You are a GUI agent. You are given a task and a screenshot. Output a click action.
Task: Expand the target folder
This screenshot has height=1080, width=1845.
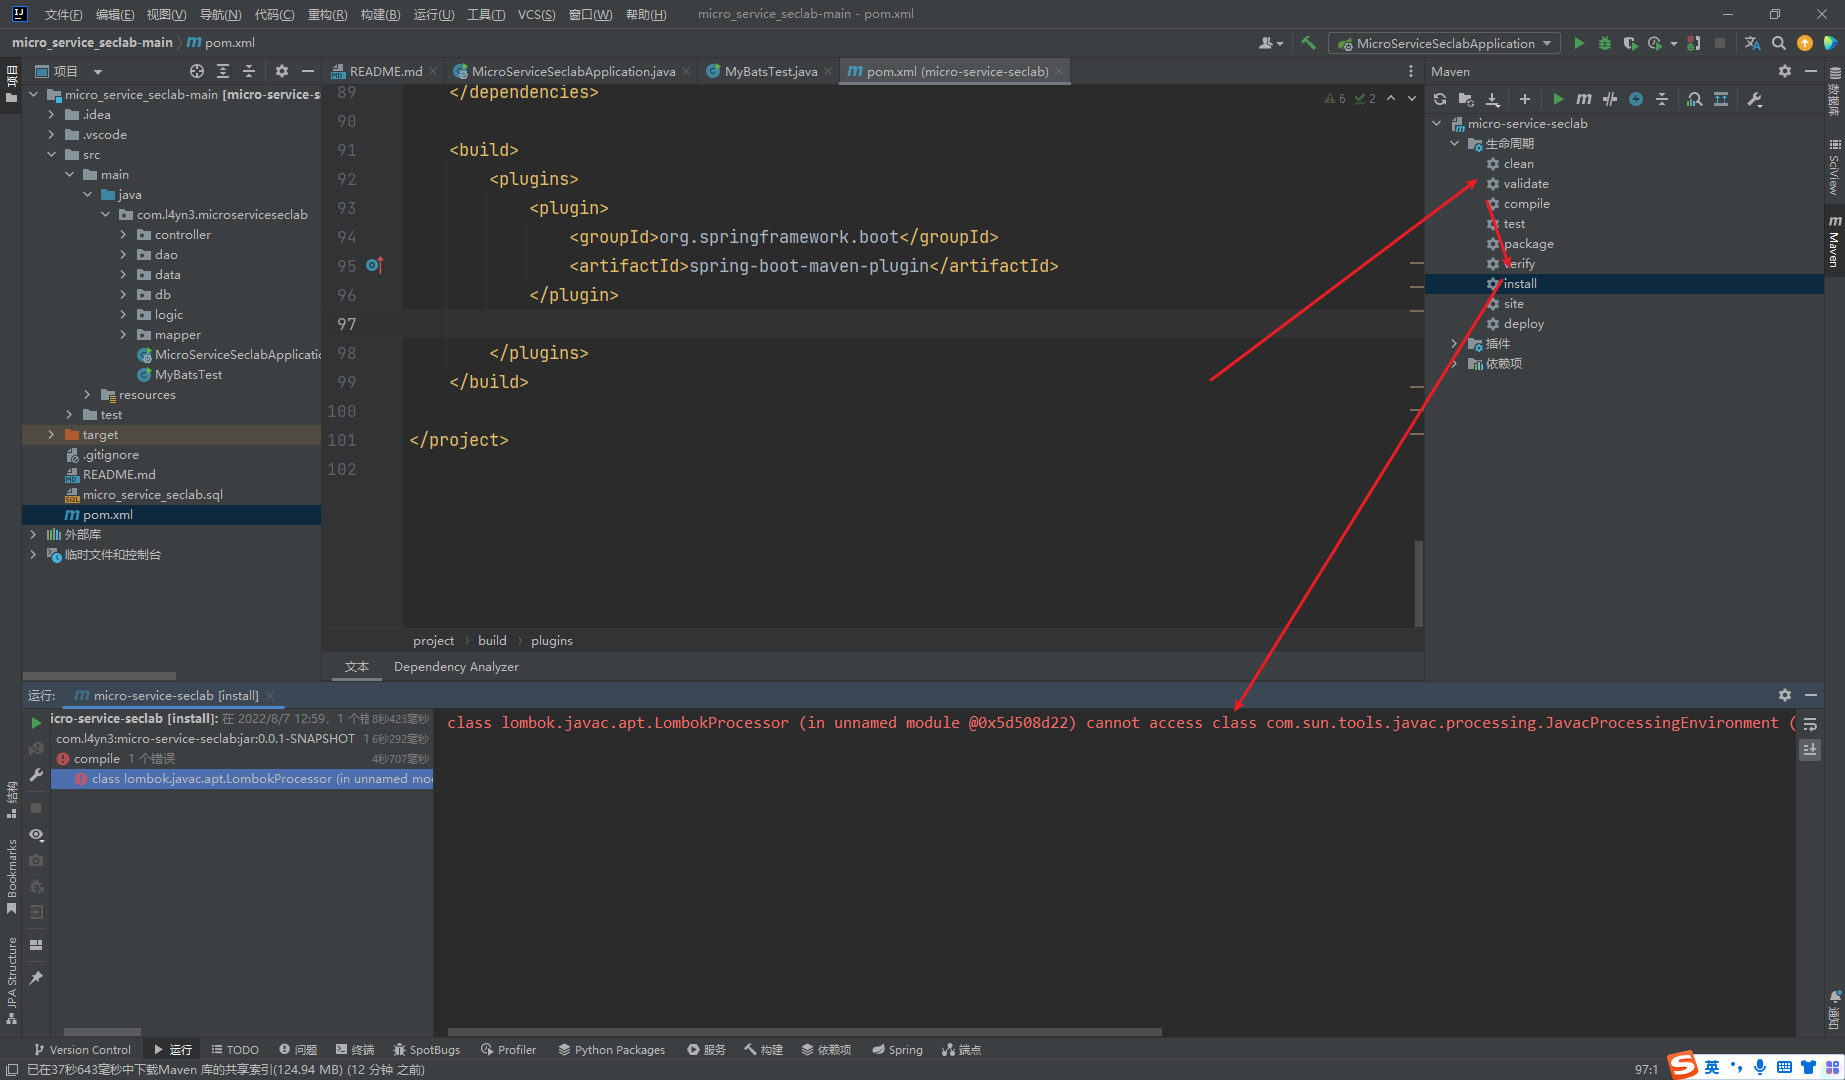52,435
